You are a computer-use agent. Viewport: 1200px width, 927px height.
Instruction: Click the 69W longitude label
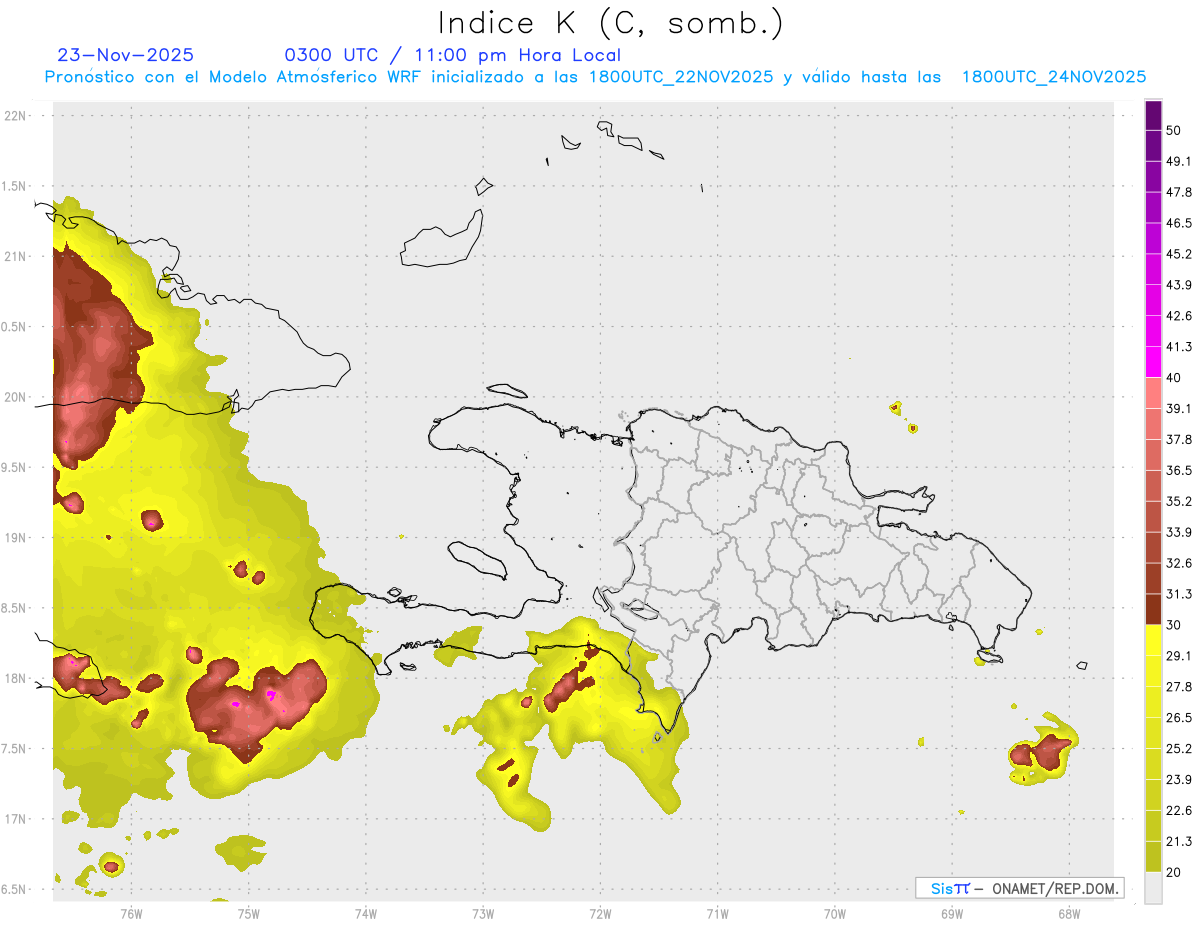click(x=952, y=913)
